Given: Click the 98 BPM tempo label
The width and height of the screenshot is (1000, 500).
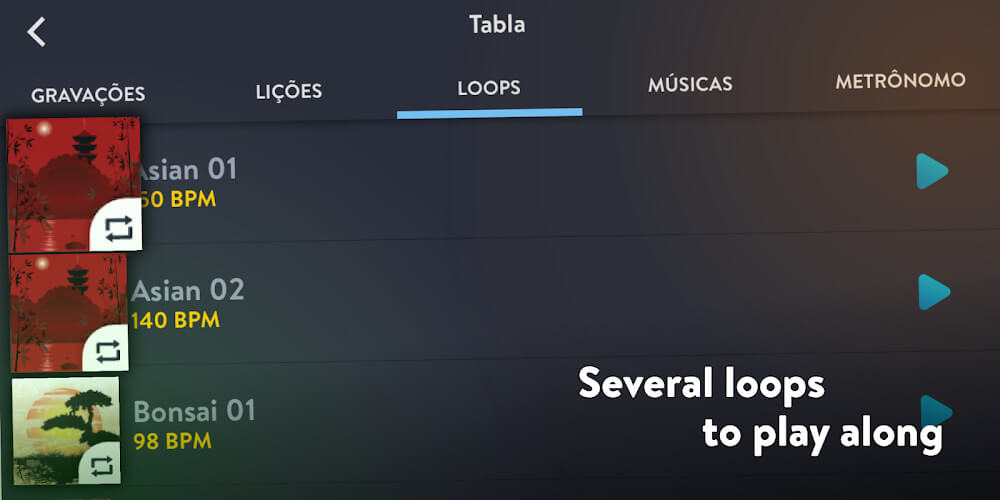Looking at the screenshot, I should (172, 441).
